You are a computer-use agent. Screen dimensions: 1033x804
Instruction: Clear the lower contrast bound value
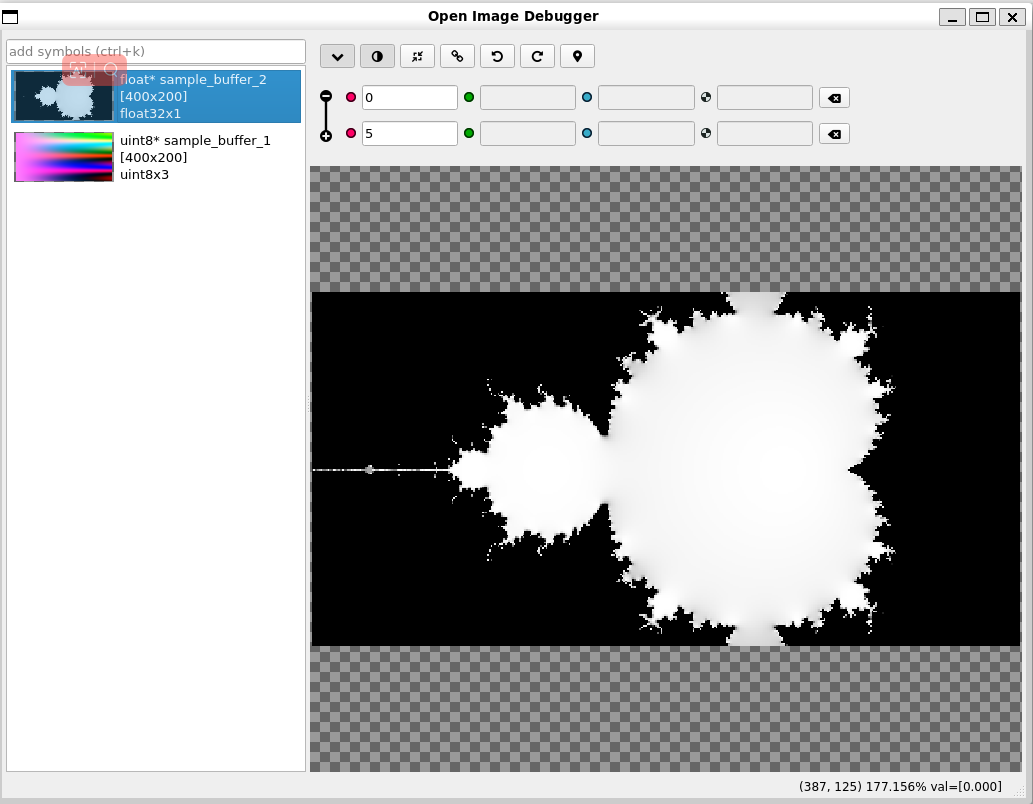(834, 133)
